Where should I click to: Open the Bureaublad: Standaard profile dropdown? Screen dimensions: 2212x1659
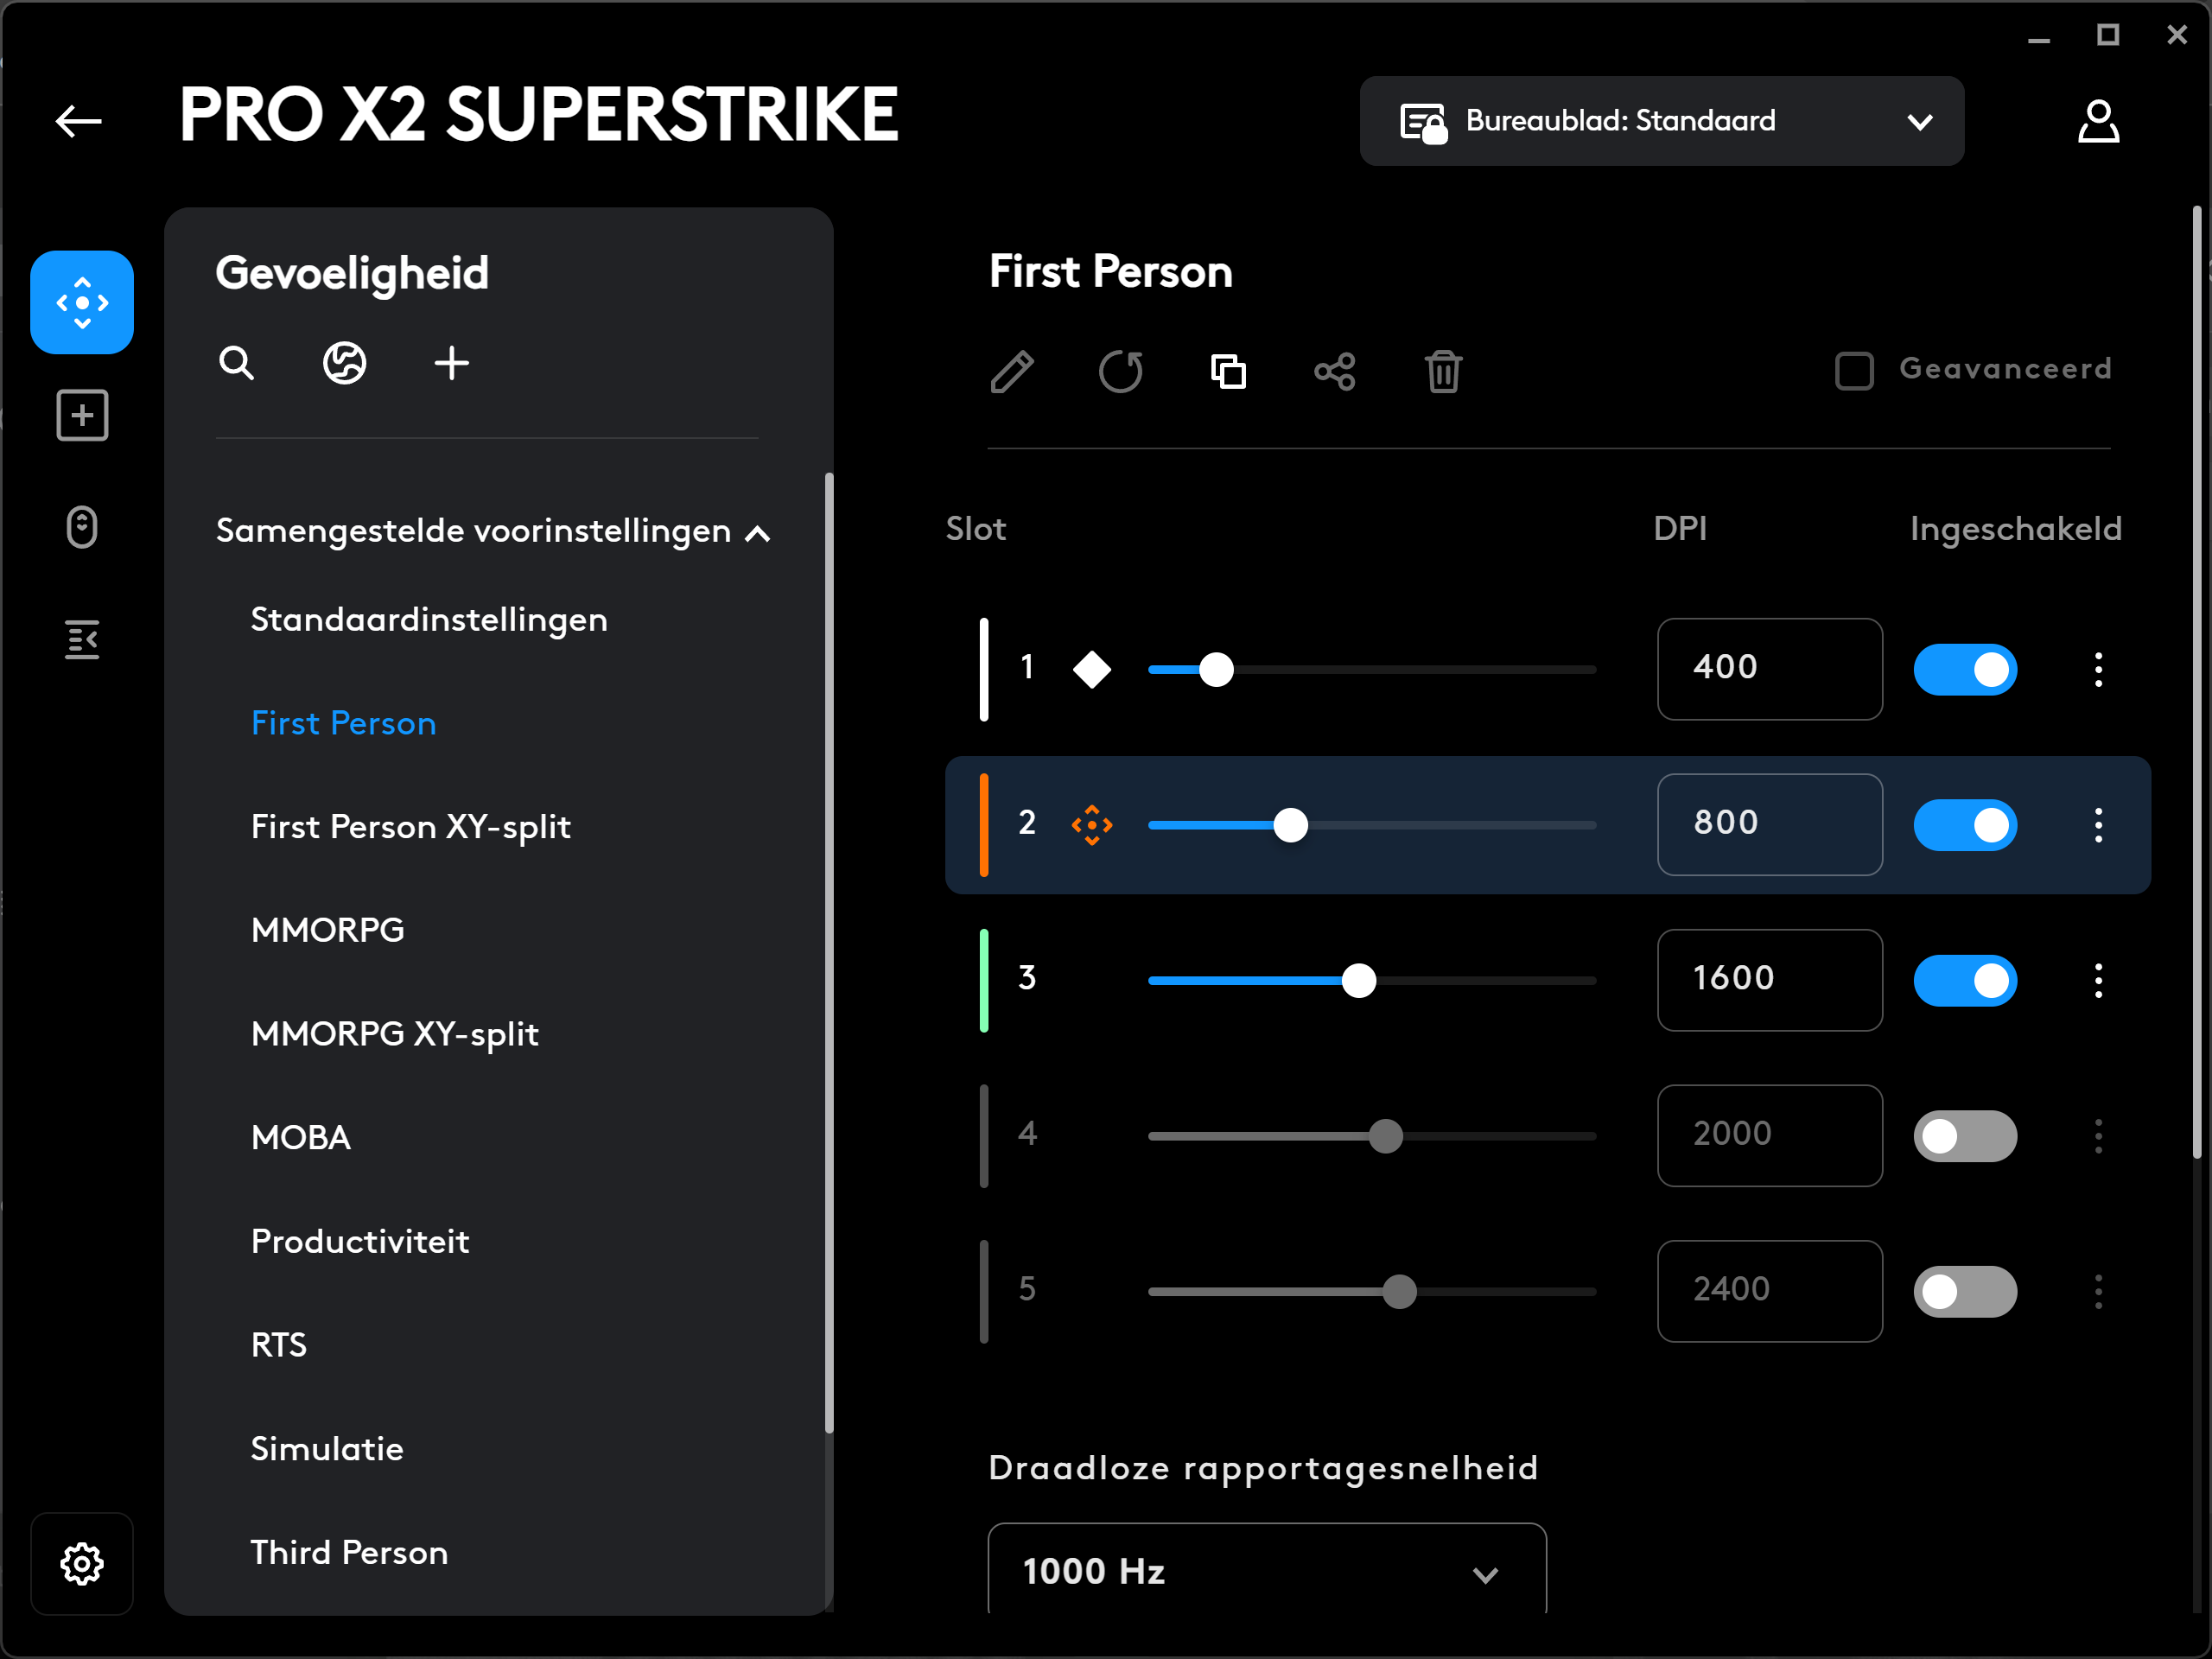pos(1660,121)
